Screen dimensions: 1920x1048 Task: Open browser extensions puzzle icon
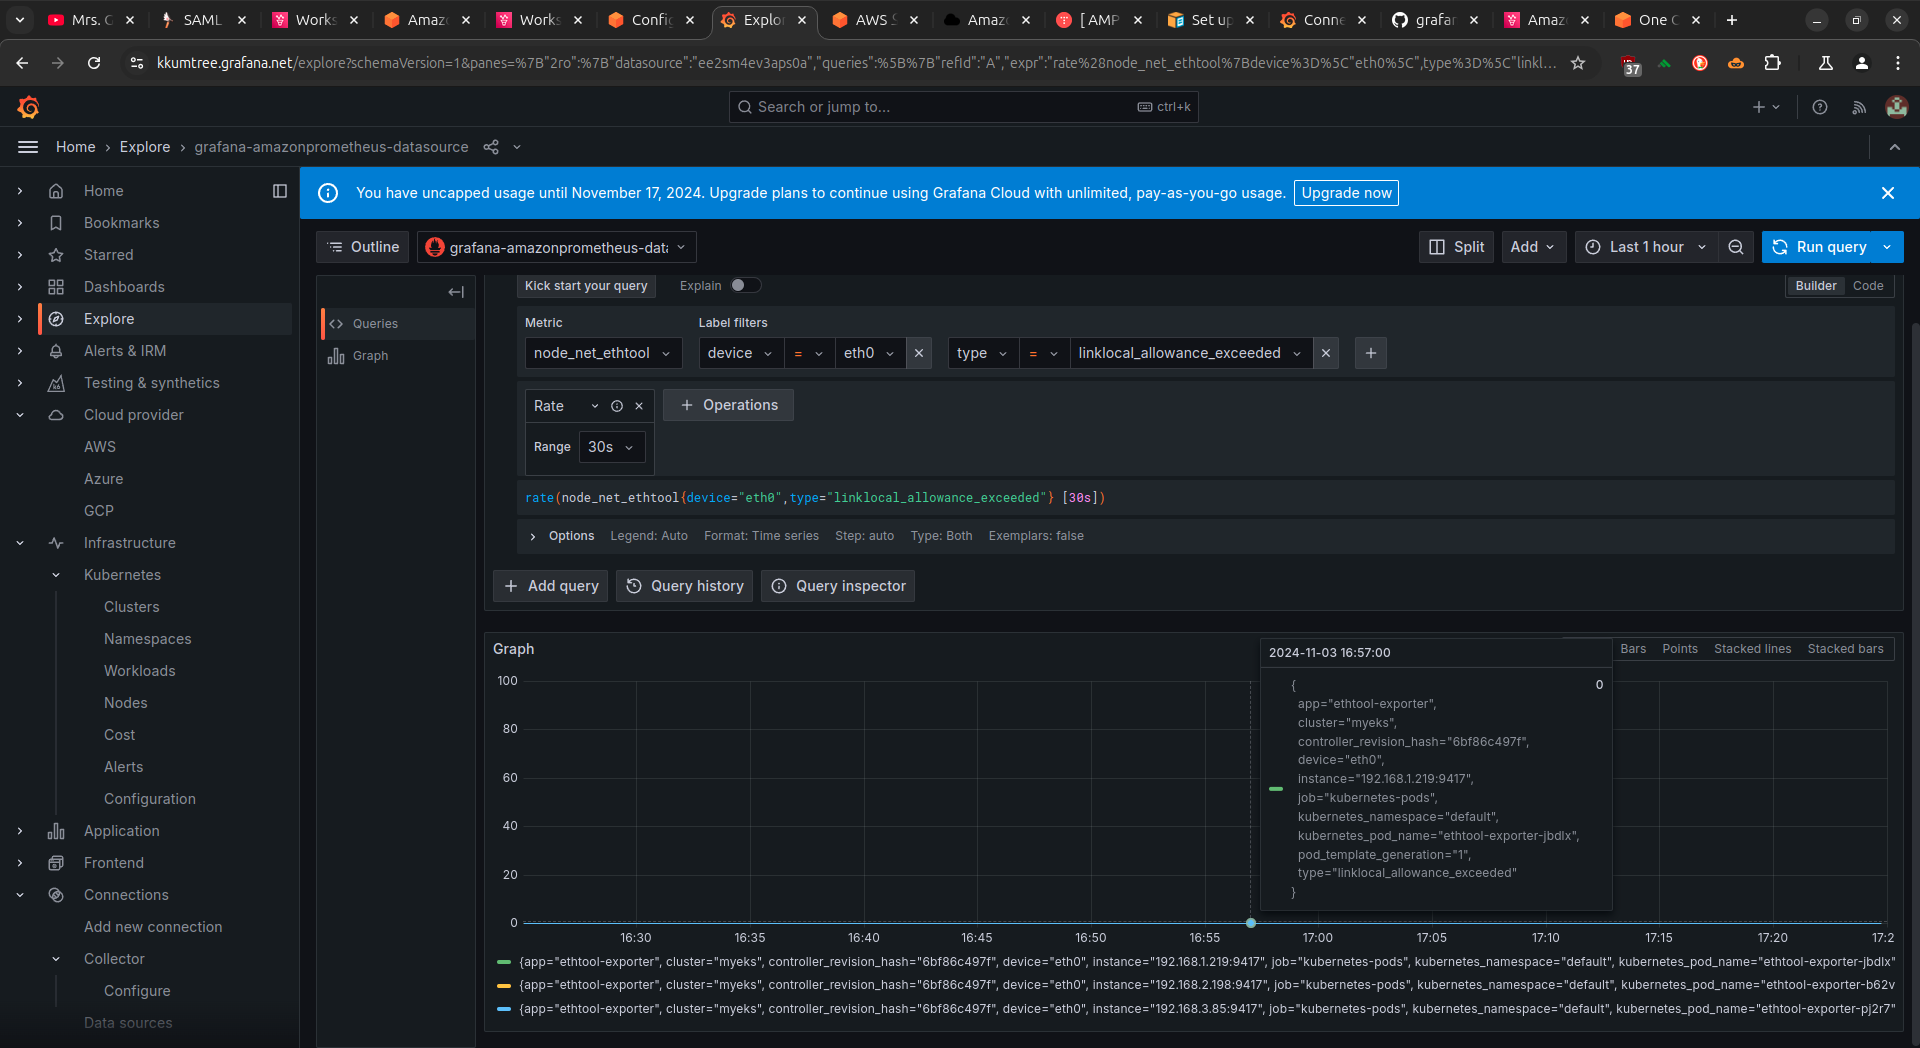point(1773,63)
